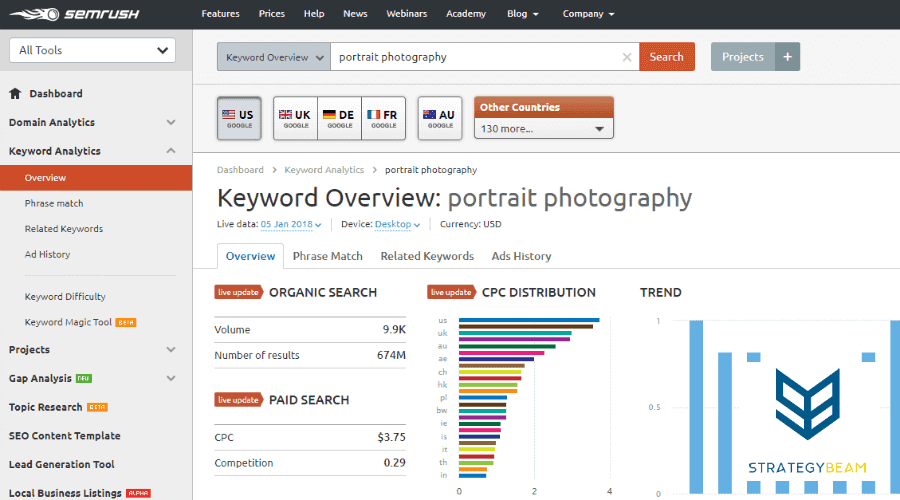Image resolution: width=900 pixels, height=500 pixels.
Task: Click the Projects button
Action: pyautogui.click(x=743, y=57)
